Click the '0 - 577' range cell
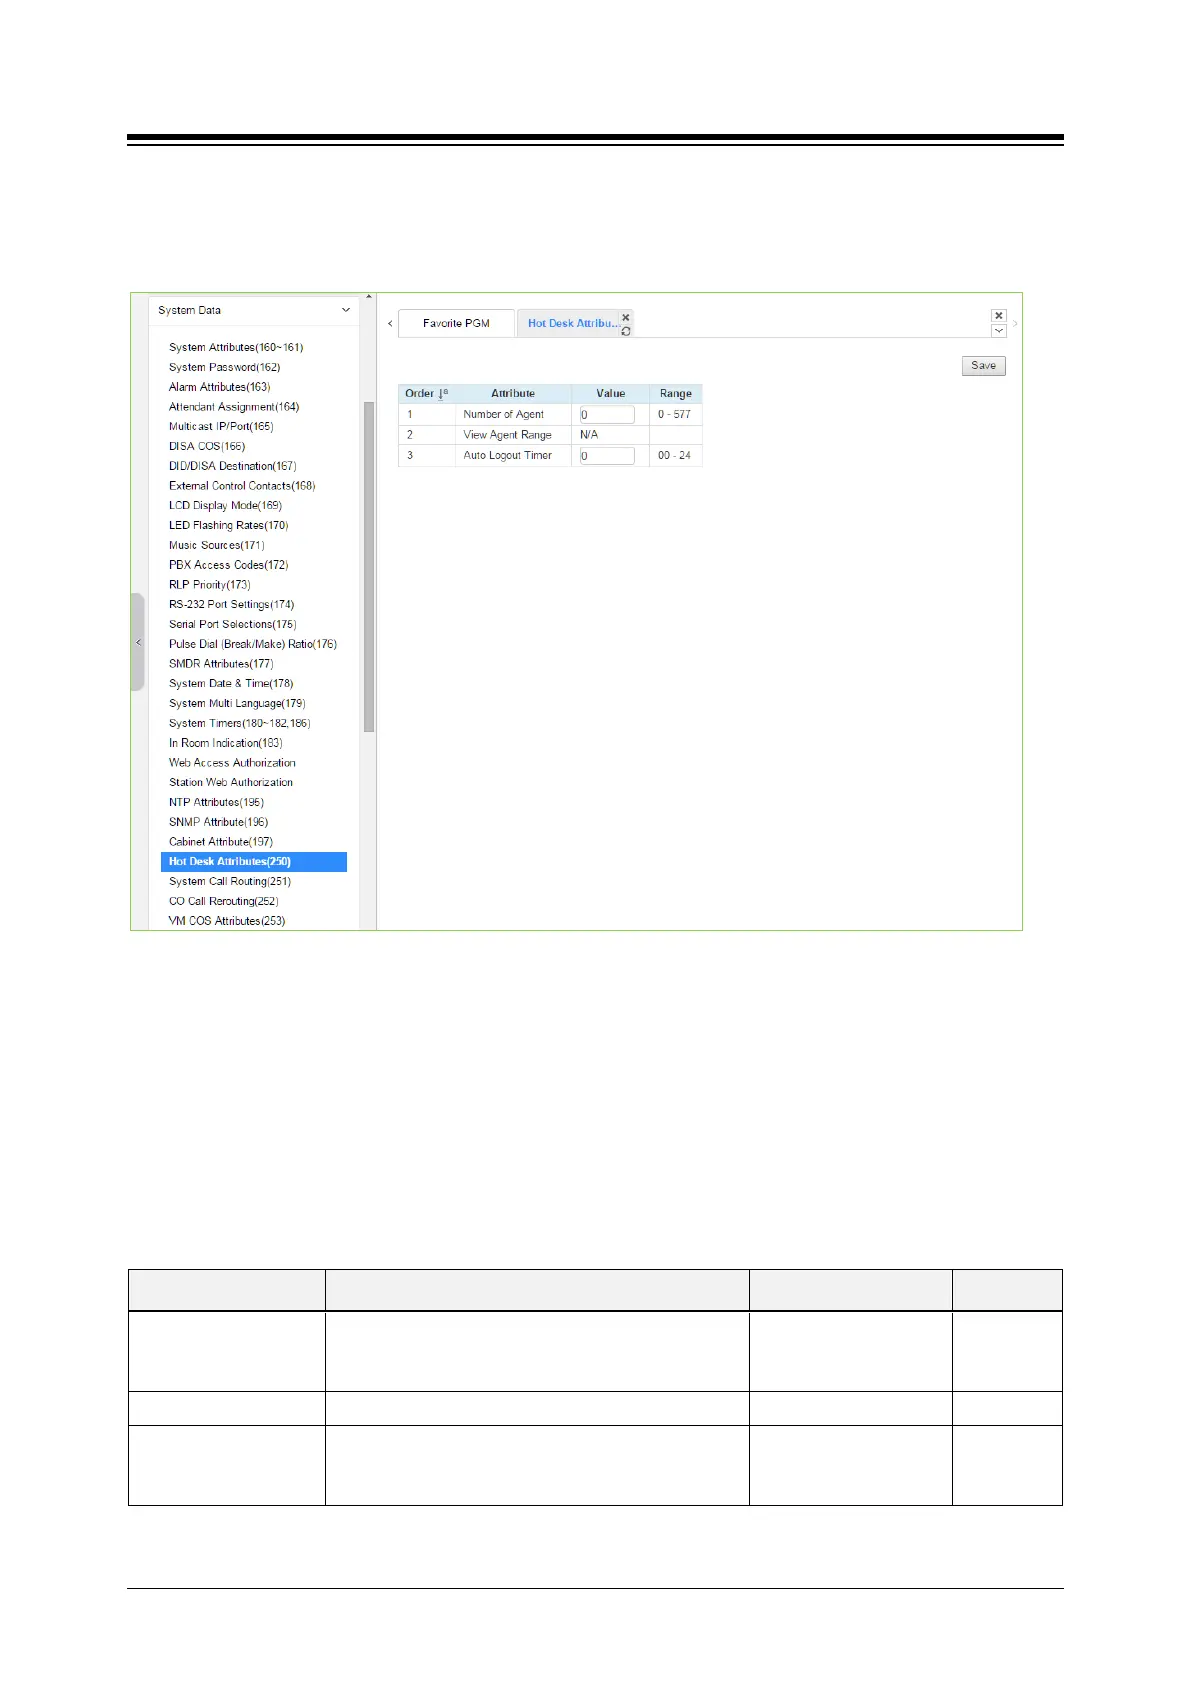 point(674,414)
